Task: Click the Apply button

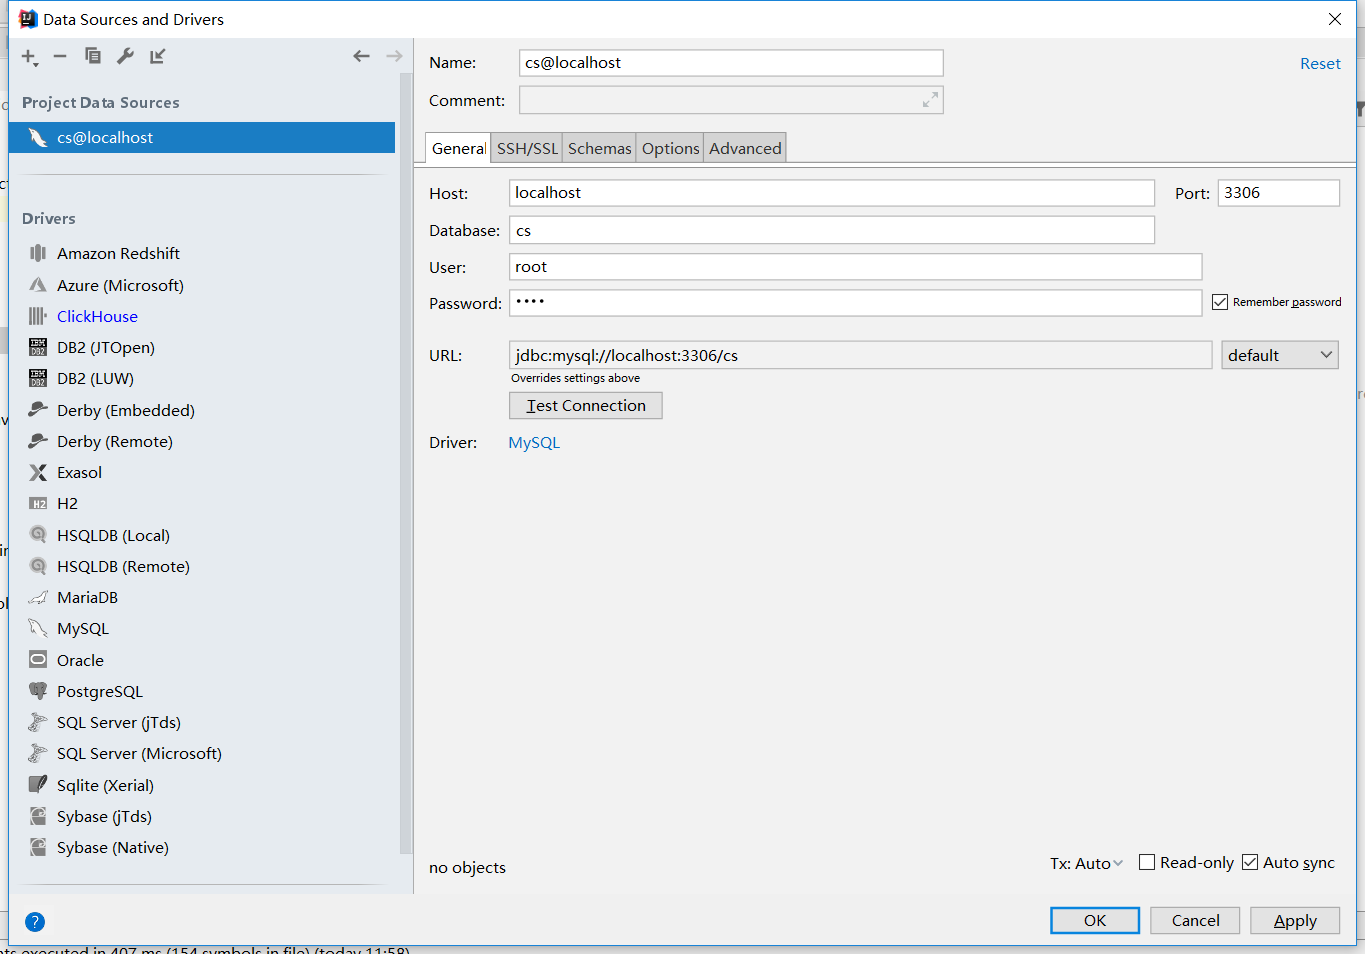Action: tap(1295, 920)
